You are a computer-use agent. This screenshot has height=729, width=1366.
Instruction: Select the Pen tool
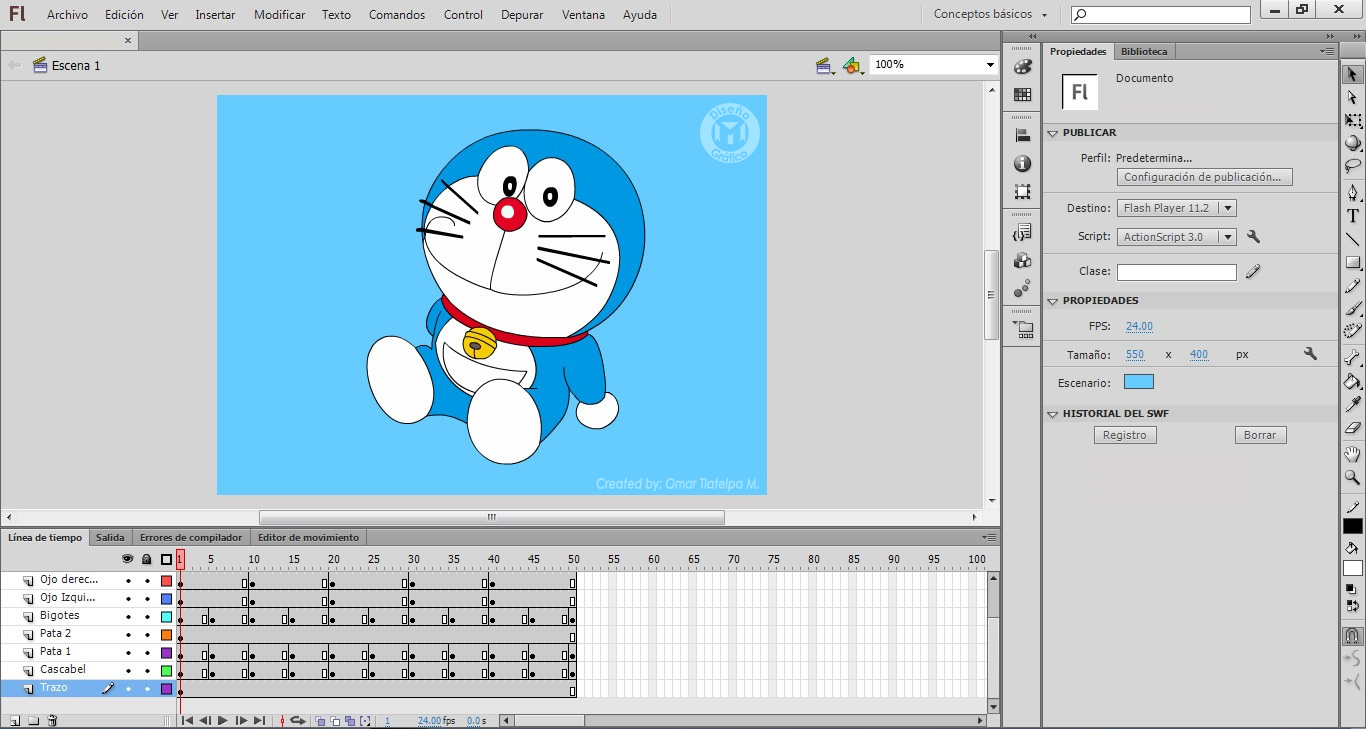coord(1352,192)
